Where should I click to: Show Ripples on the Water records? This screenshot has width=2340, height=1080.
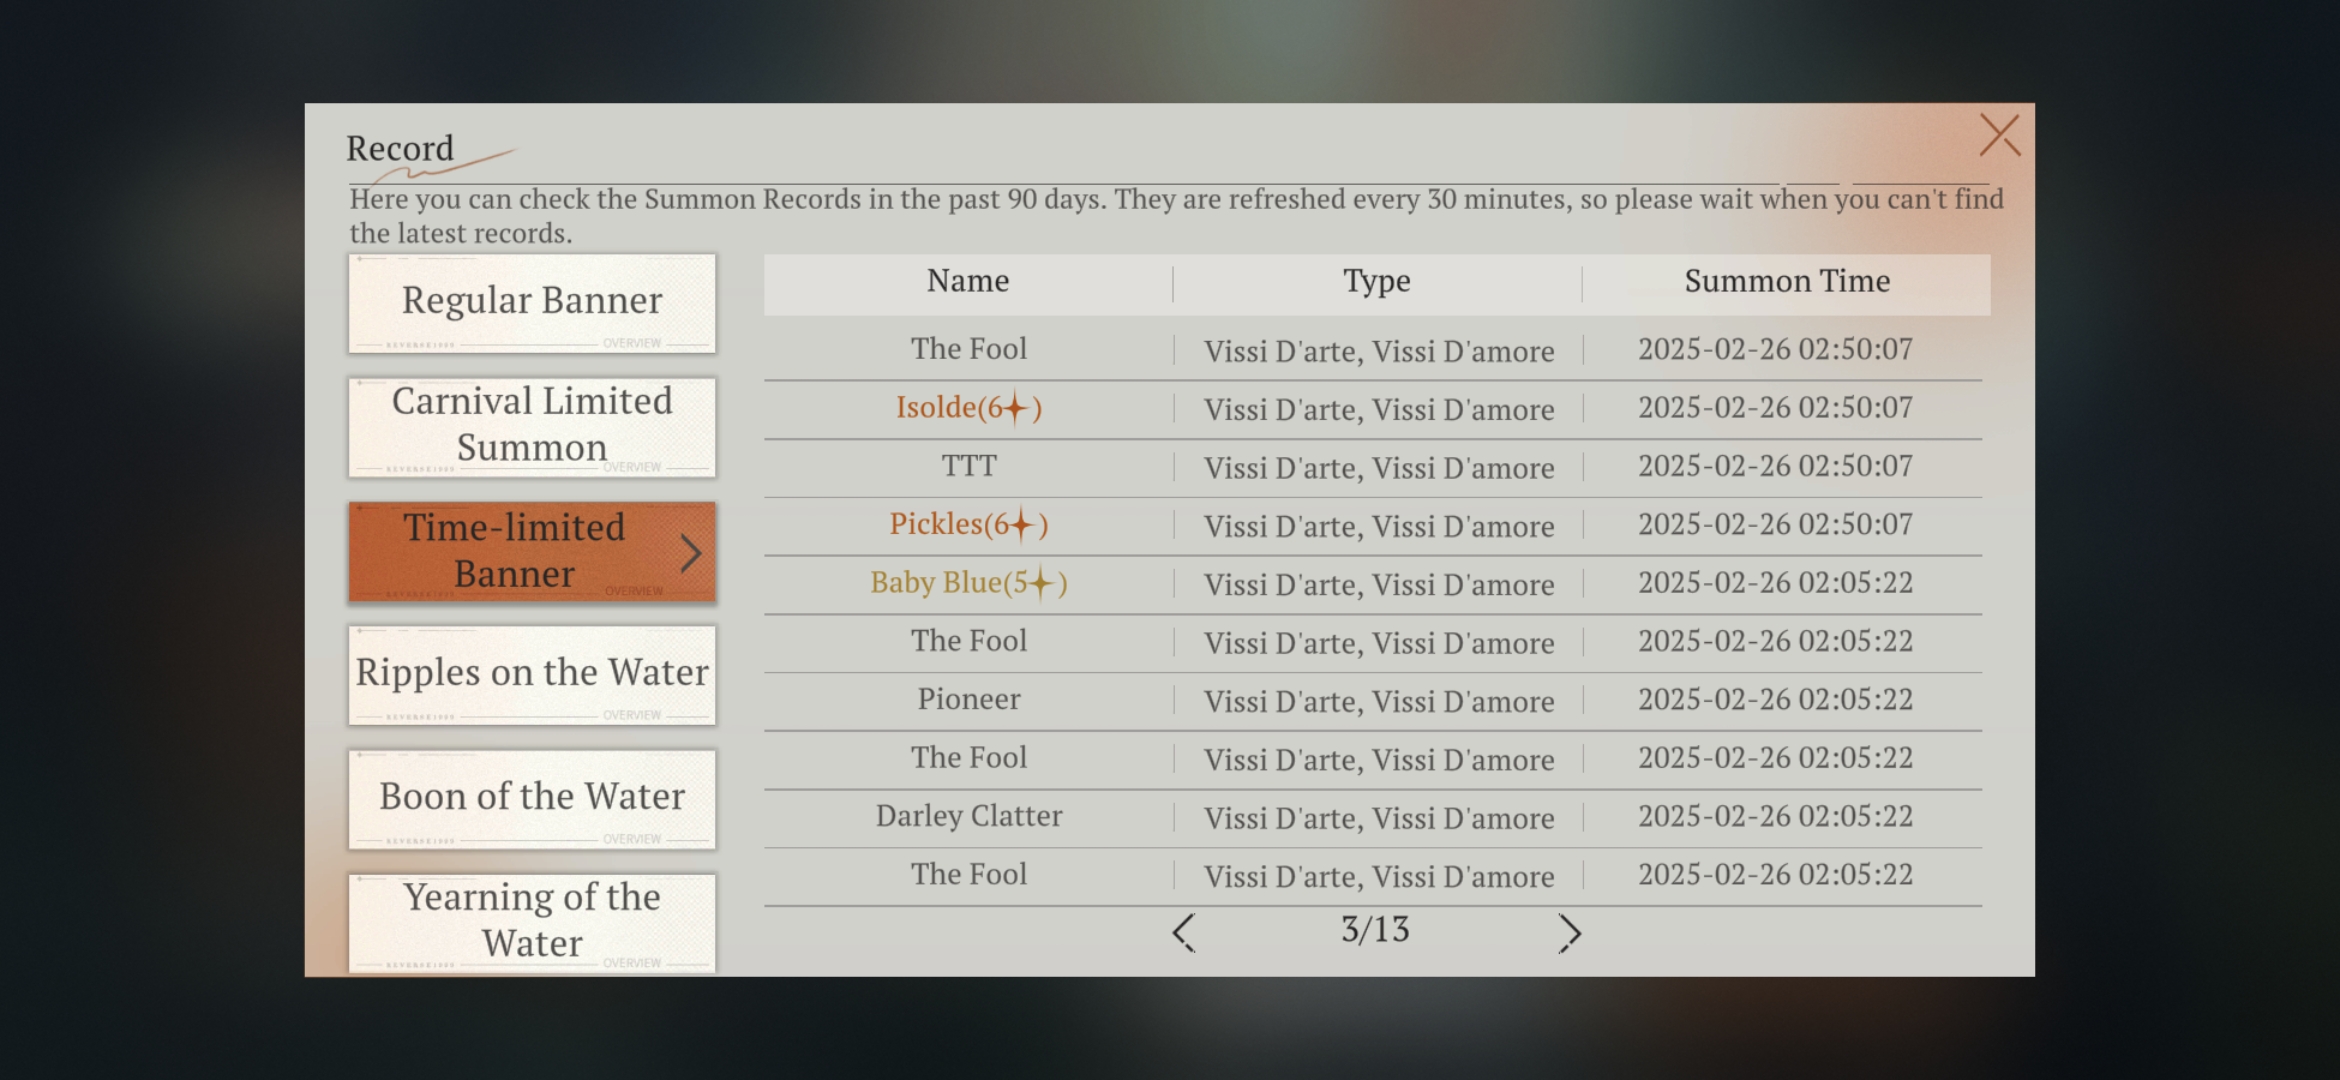pos(532,674)
